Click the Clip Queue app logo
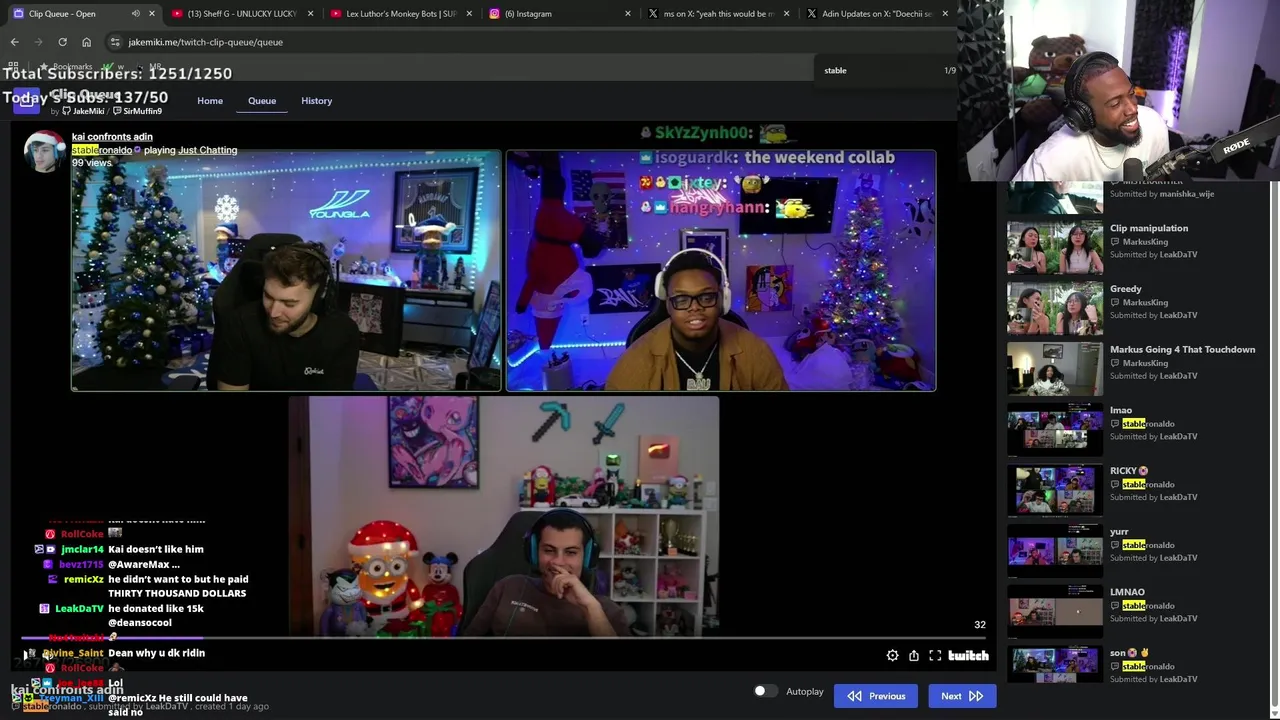The image size is (1280, 720). [x=26, y=101]
